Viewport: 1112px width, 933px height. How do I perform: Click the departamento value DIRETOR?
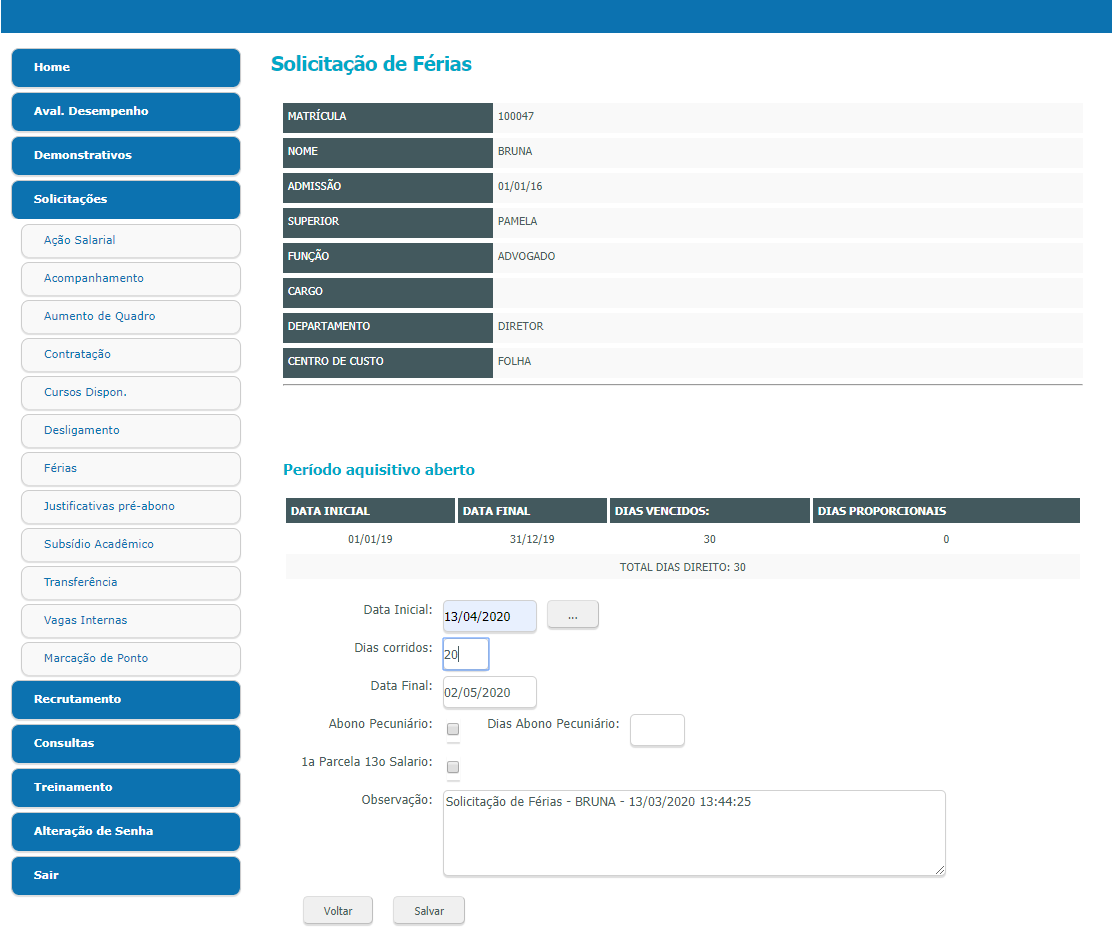521,326
